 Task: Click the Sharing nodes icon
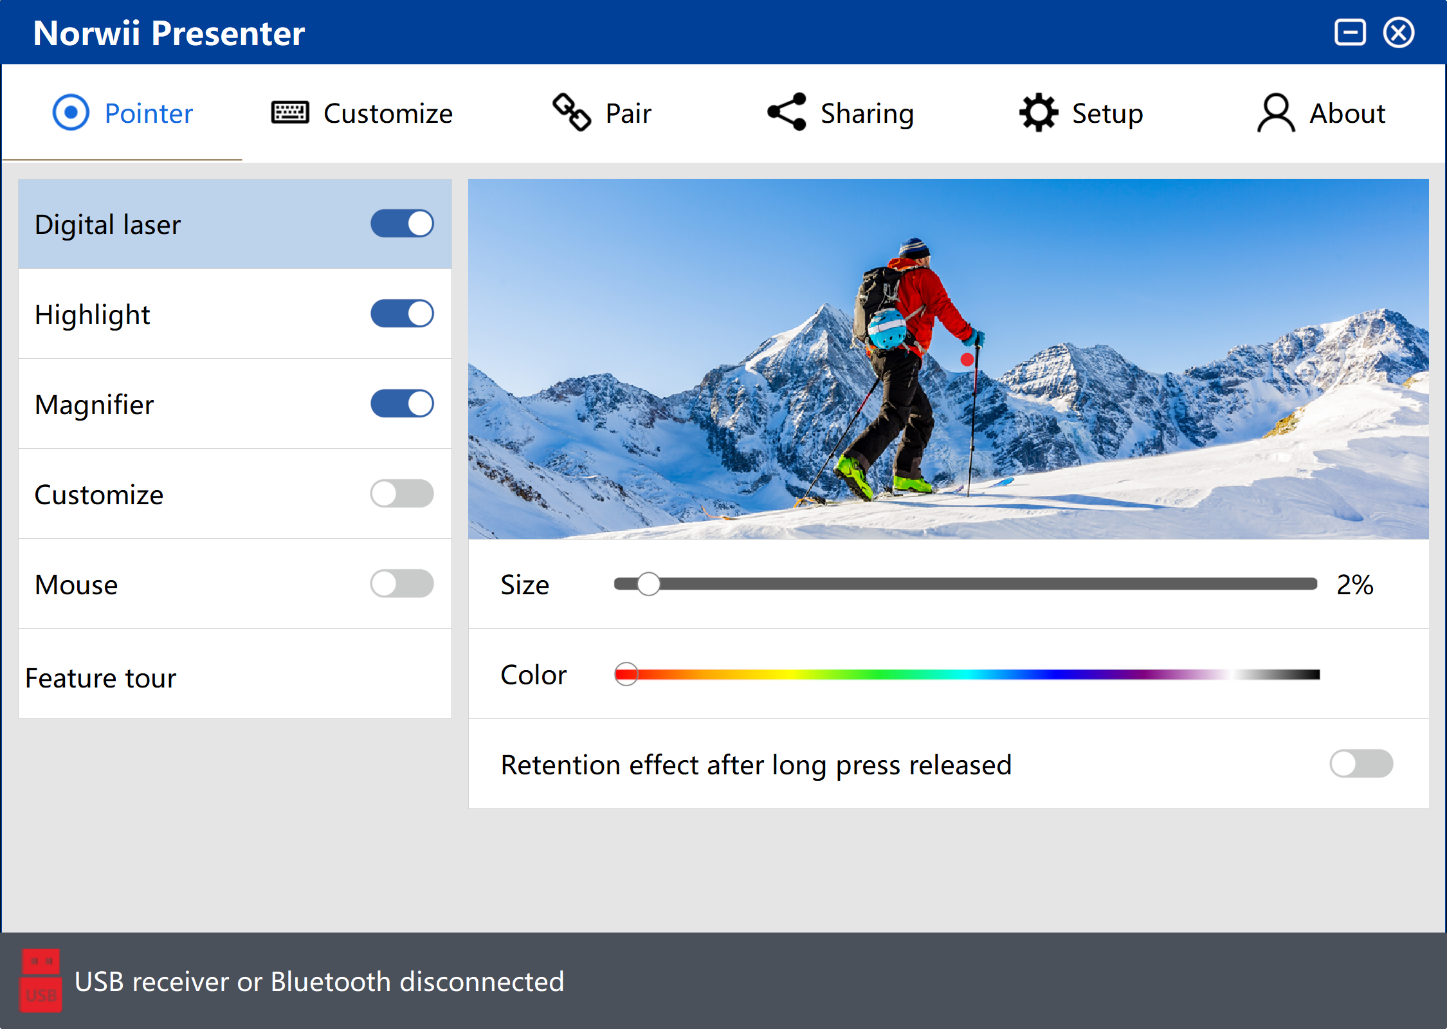click(787, 112)
